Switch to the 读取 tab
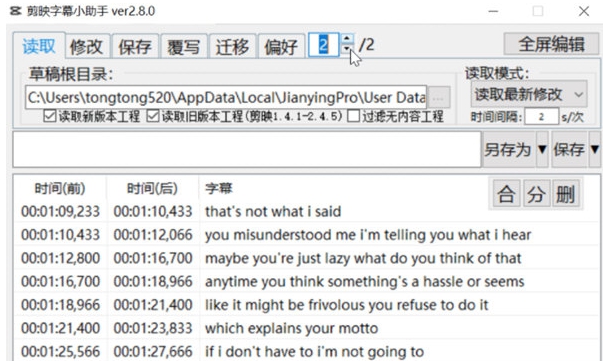The height and width of the screenshot is (361, 603). [x=38, y=46]
